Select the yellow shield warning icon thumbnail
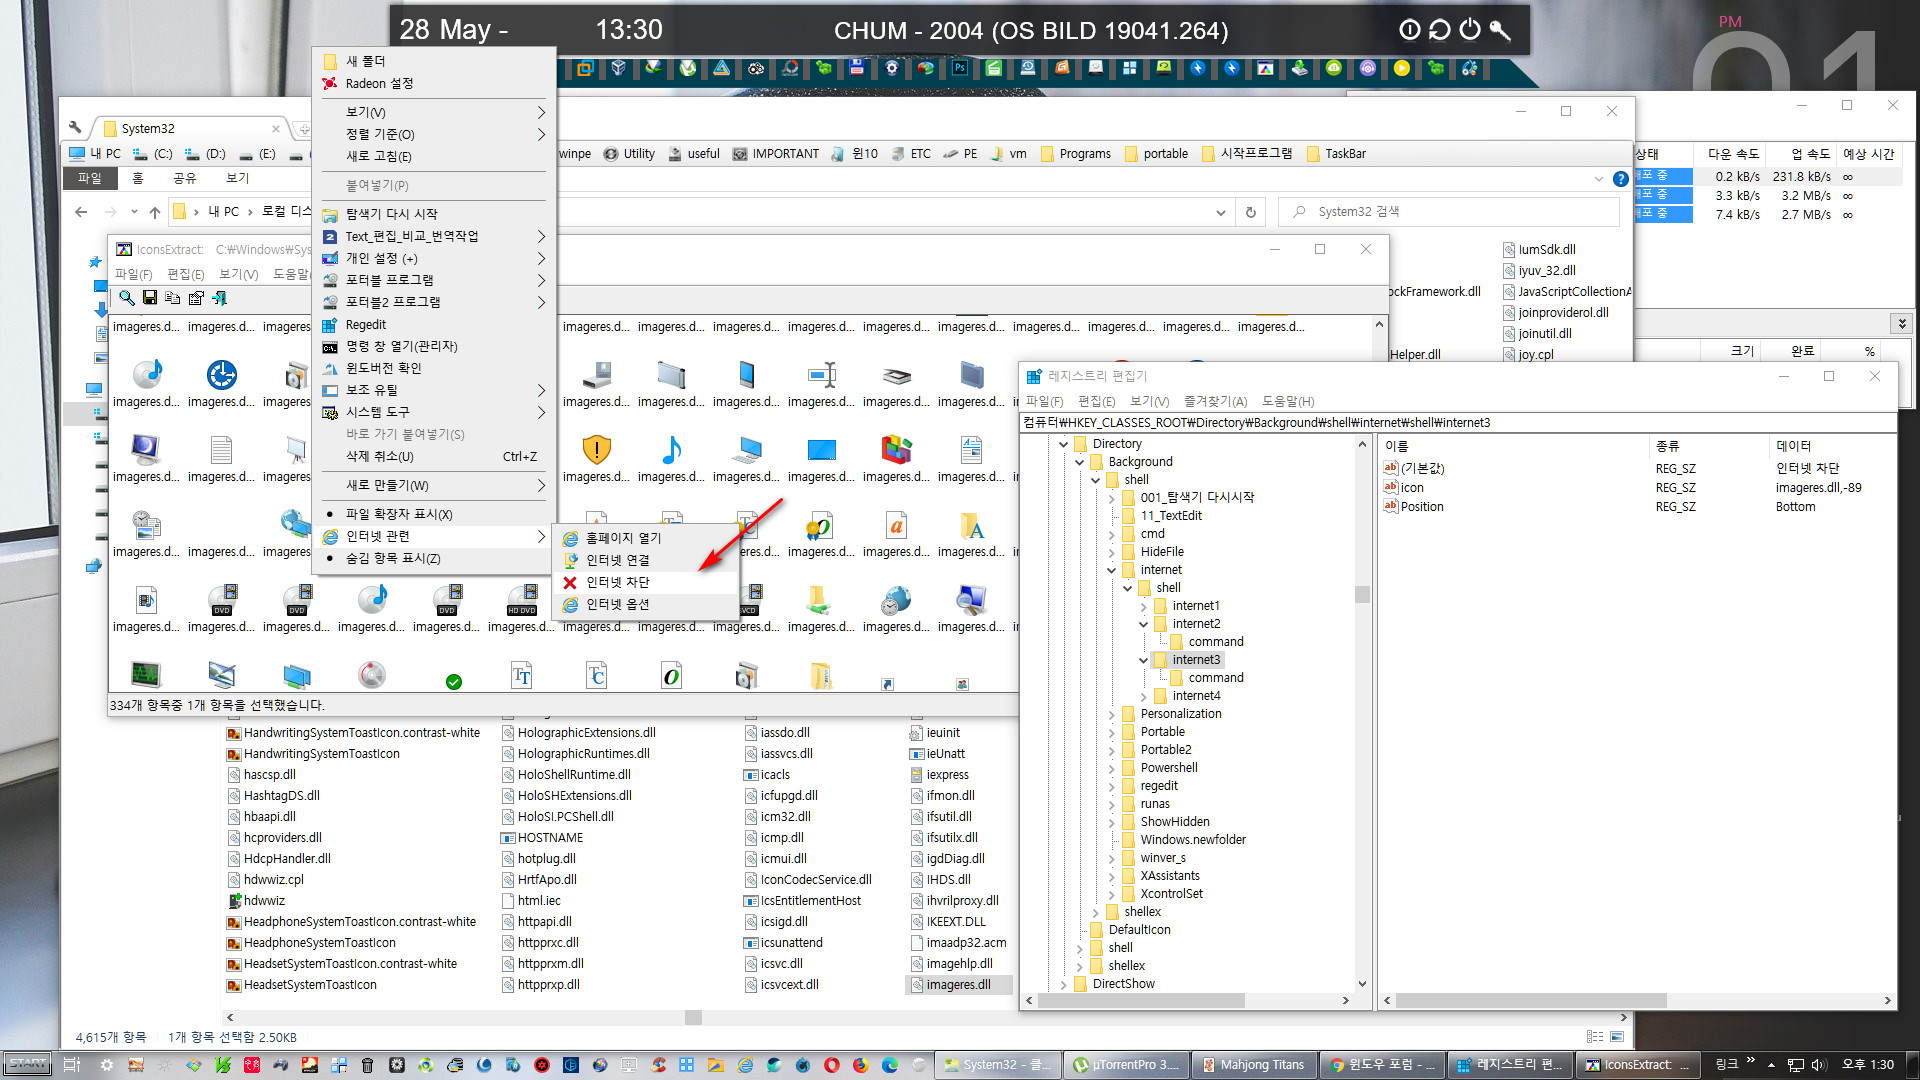 click(x=597, y=450)
